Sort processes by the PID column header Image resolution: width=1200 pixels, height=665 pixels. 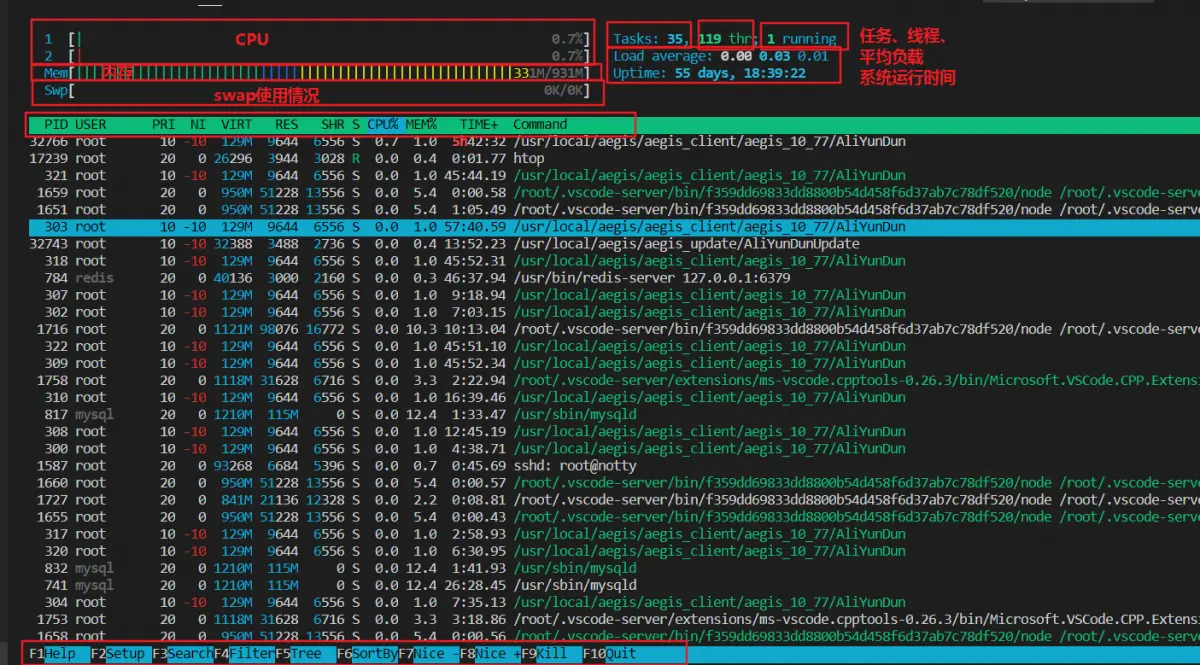[x=56, y=125]
